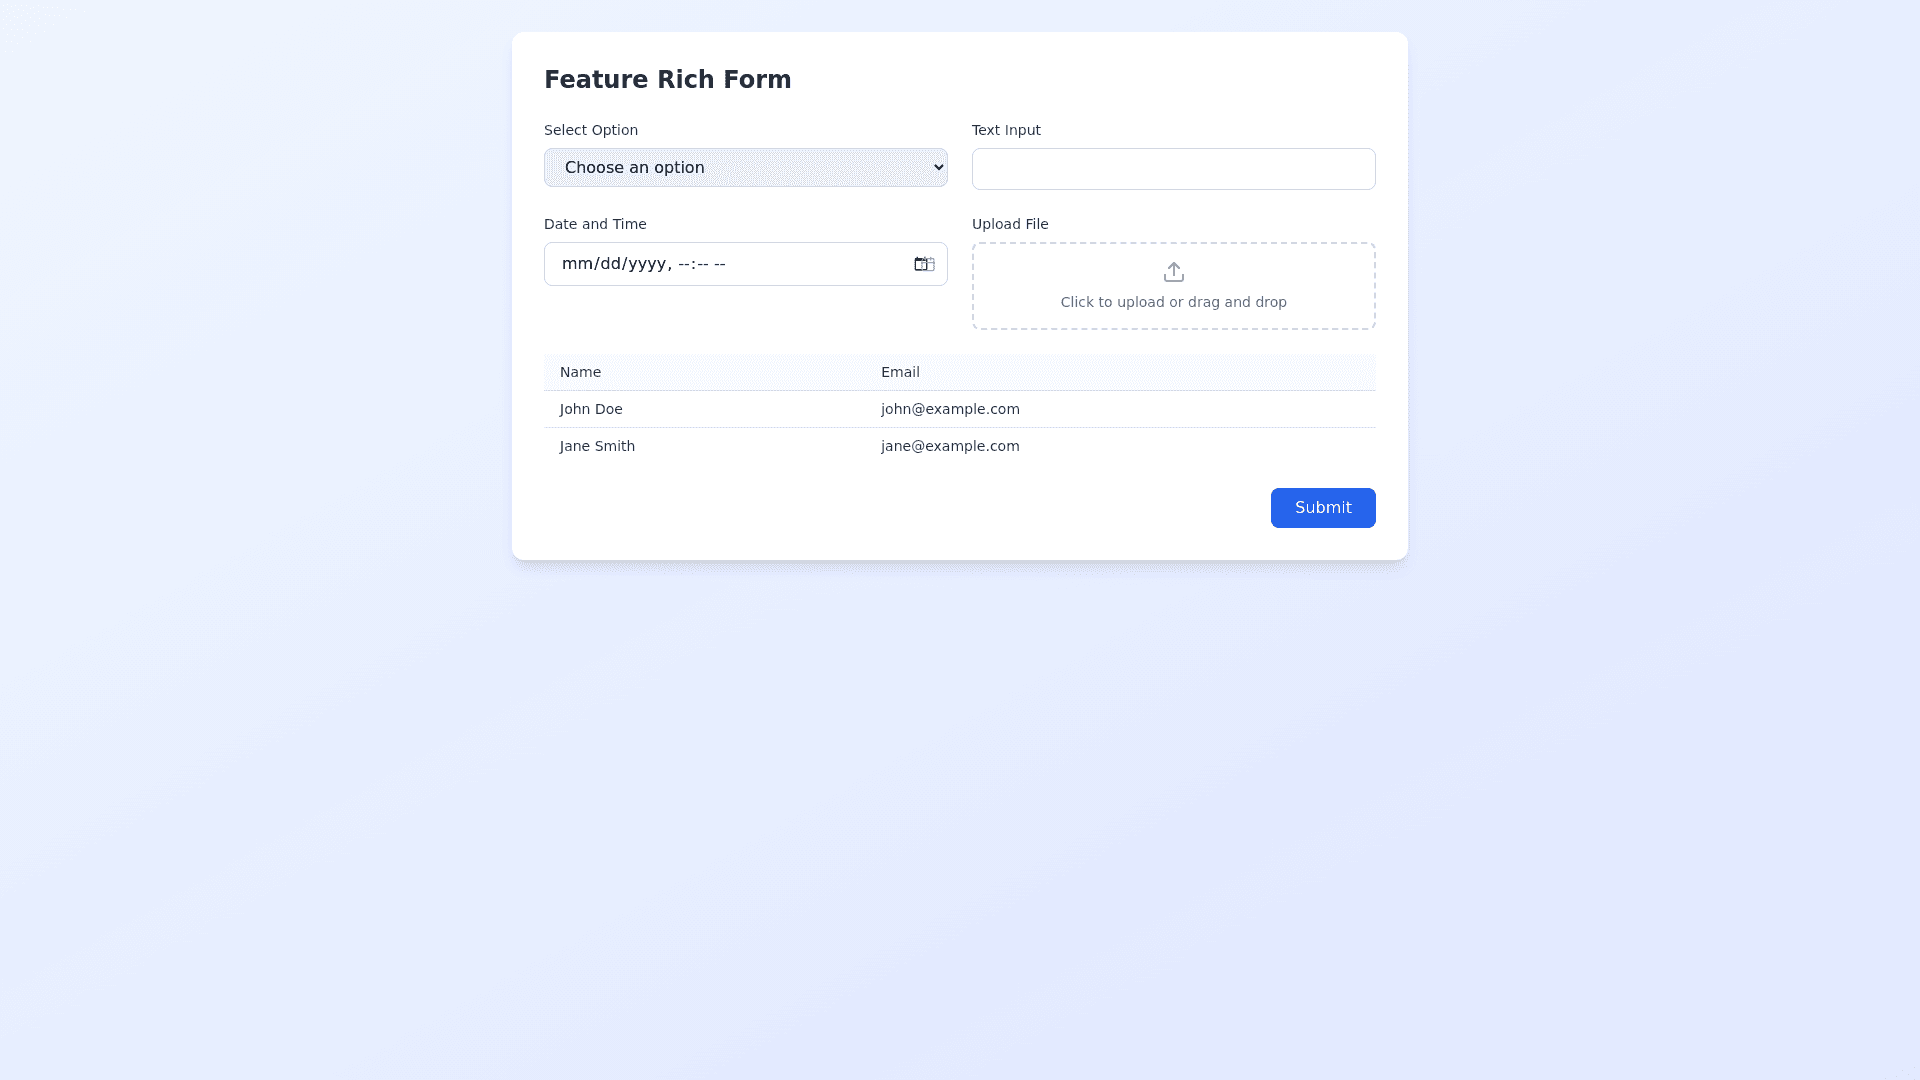Open the calendar picker icon
Viewport: 1920px width, 1080px height.
click(x=923, y=264)
